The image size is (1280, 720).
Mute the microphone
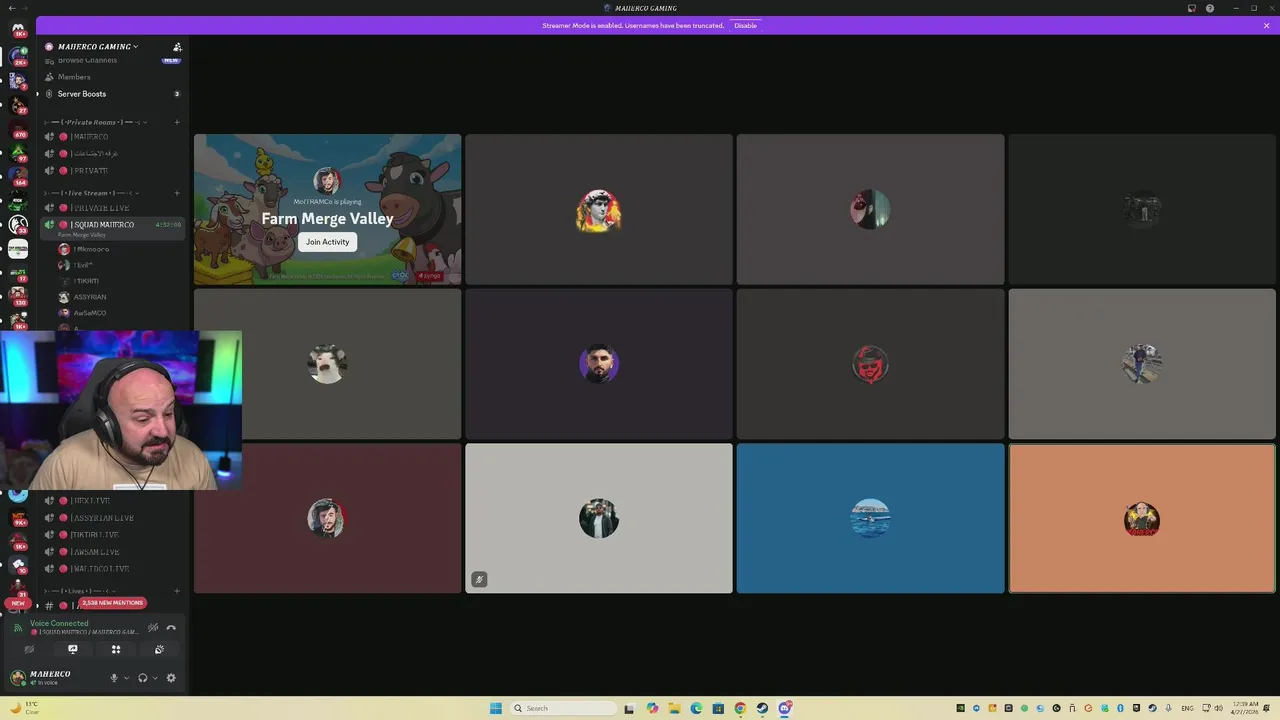[113, 678]
